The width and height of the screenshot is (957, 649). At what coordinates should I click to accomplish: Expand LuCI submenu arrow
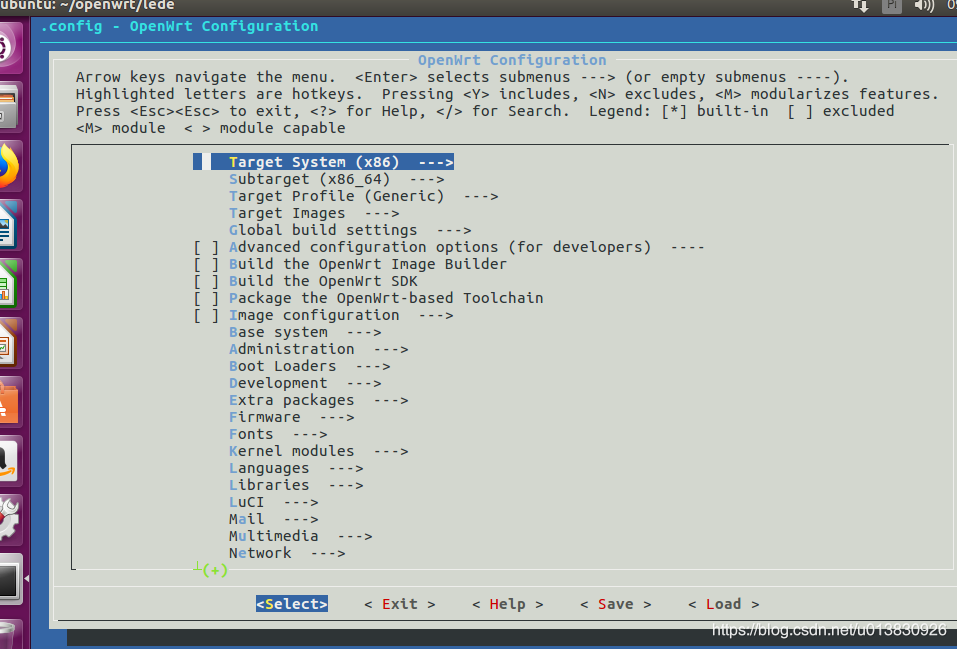pyautogui.click(x=301, y=502)
